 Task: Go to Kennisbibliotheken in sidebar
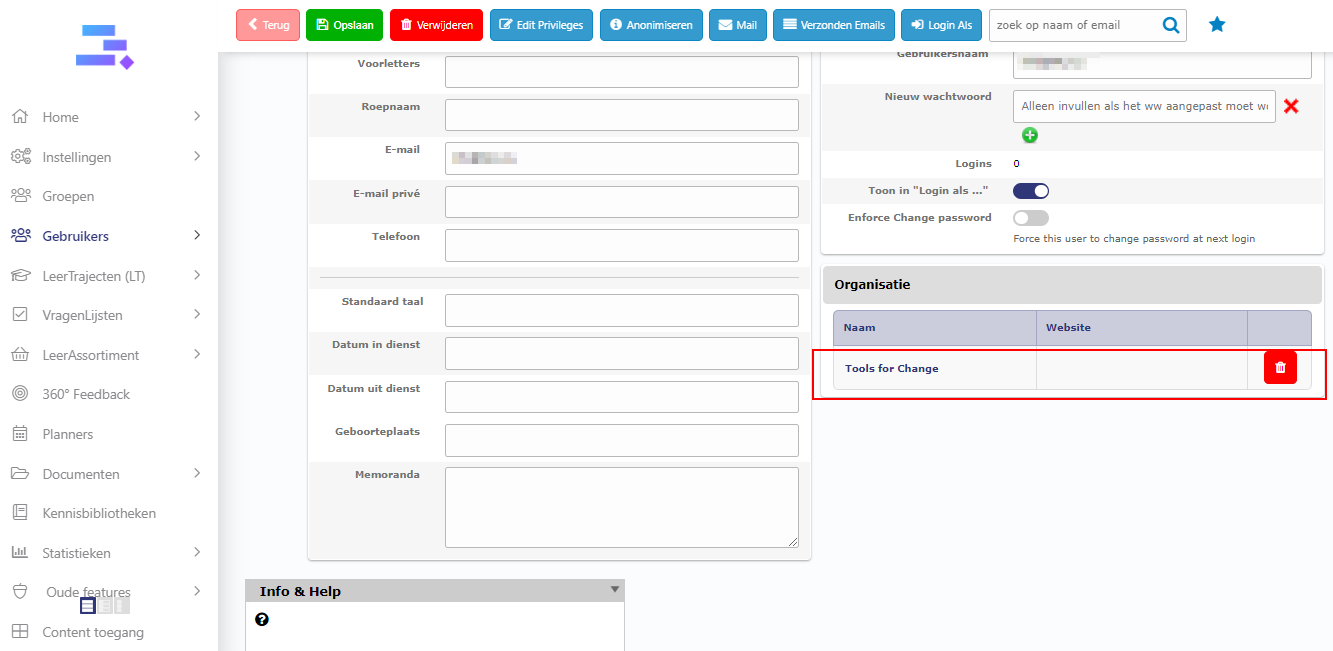click(99, 513)
